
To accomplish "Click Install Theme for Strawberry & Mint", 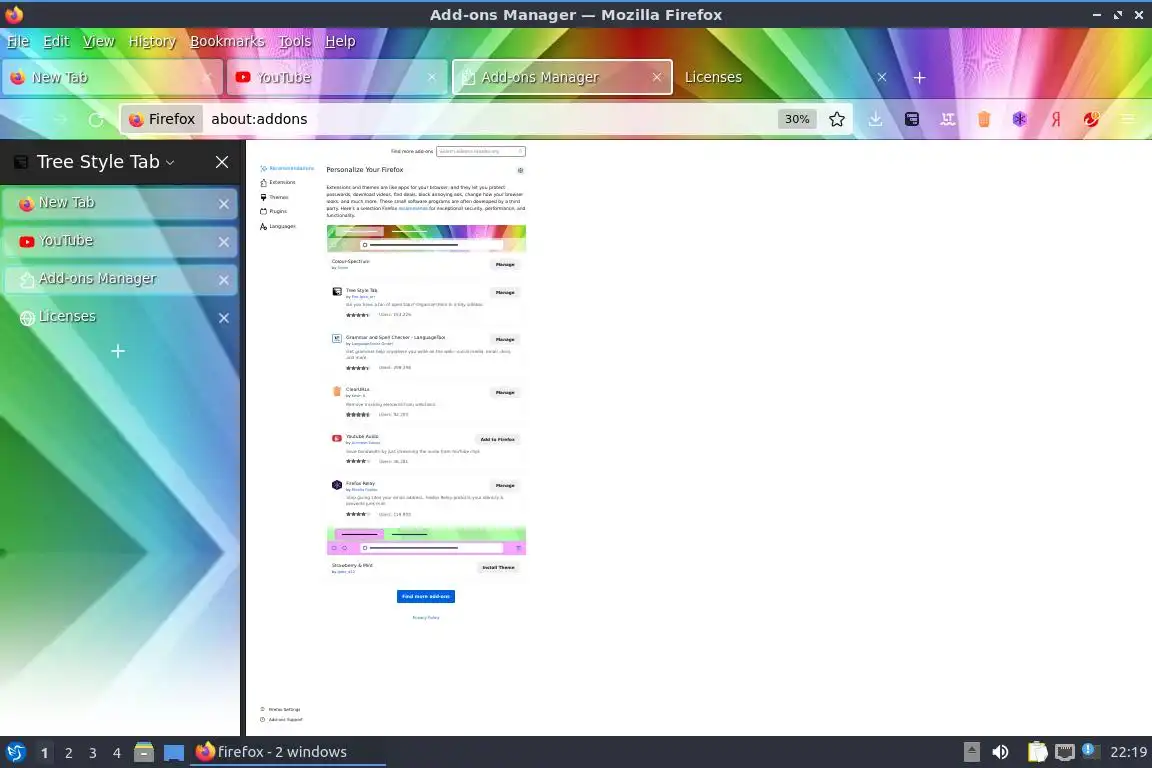I will [498, 567].
